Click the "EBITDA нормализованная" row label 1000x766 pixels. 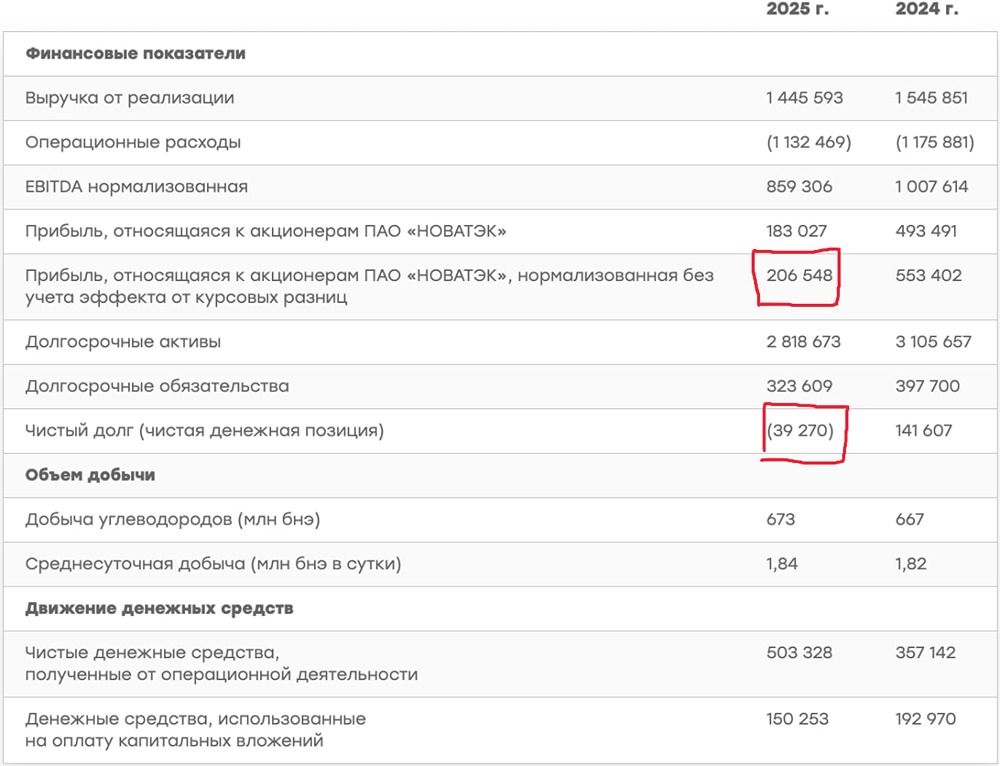coord(136,186)
